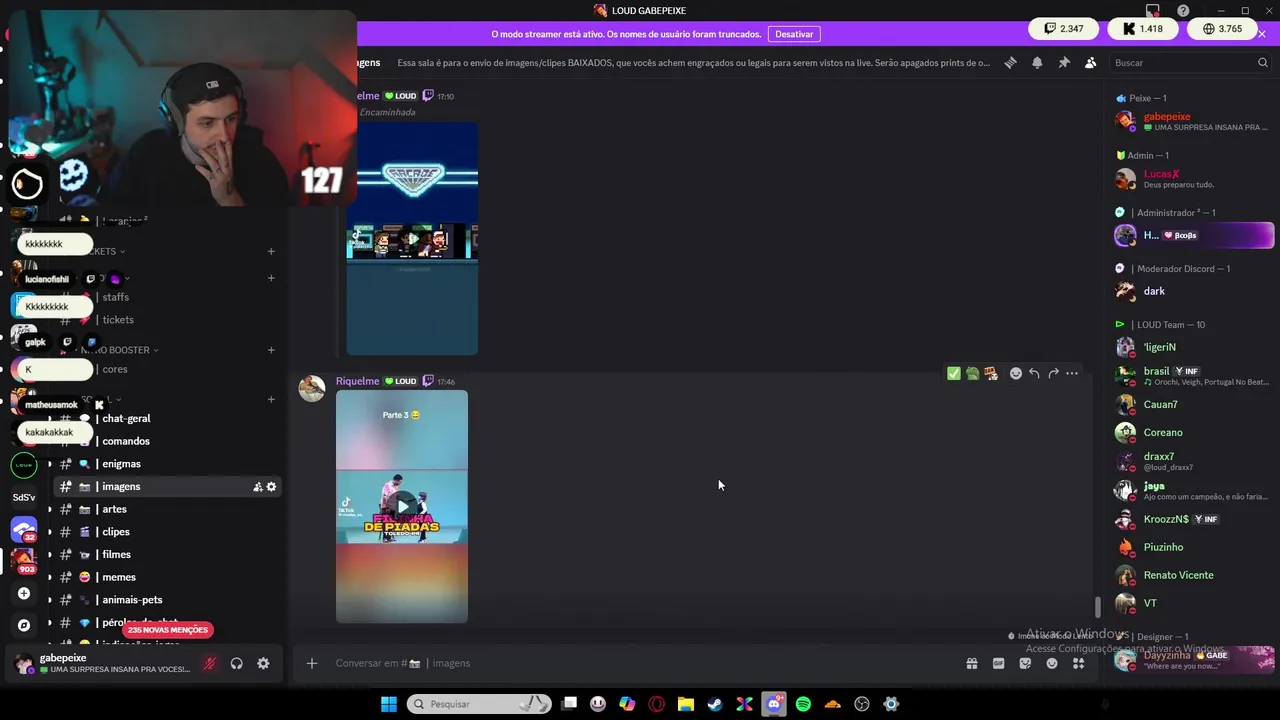Image resolution: width=1280 pixels, height=720 pixels.
Task: Open the clipes channel
Action: pos(165,532)
